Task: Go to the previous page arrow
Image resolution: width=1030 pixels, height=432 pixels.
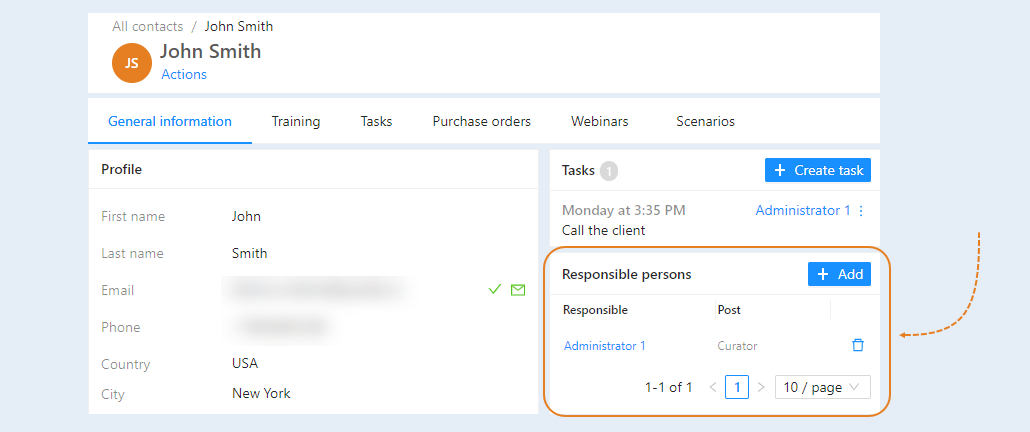Action: coord(713,387)
